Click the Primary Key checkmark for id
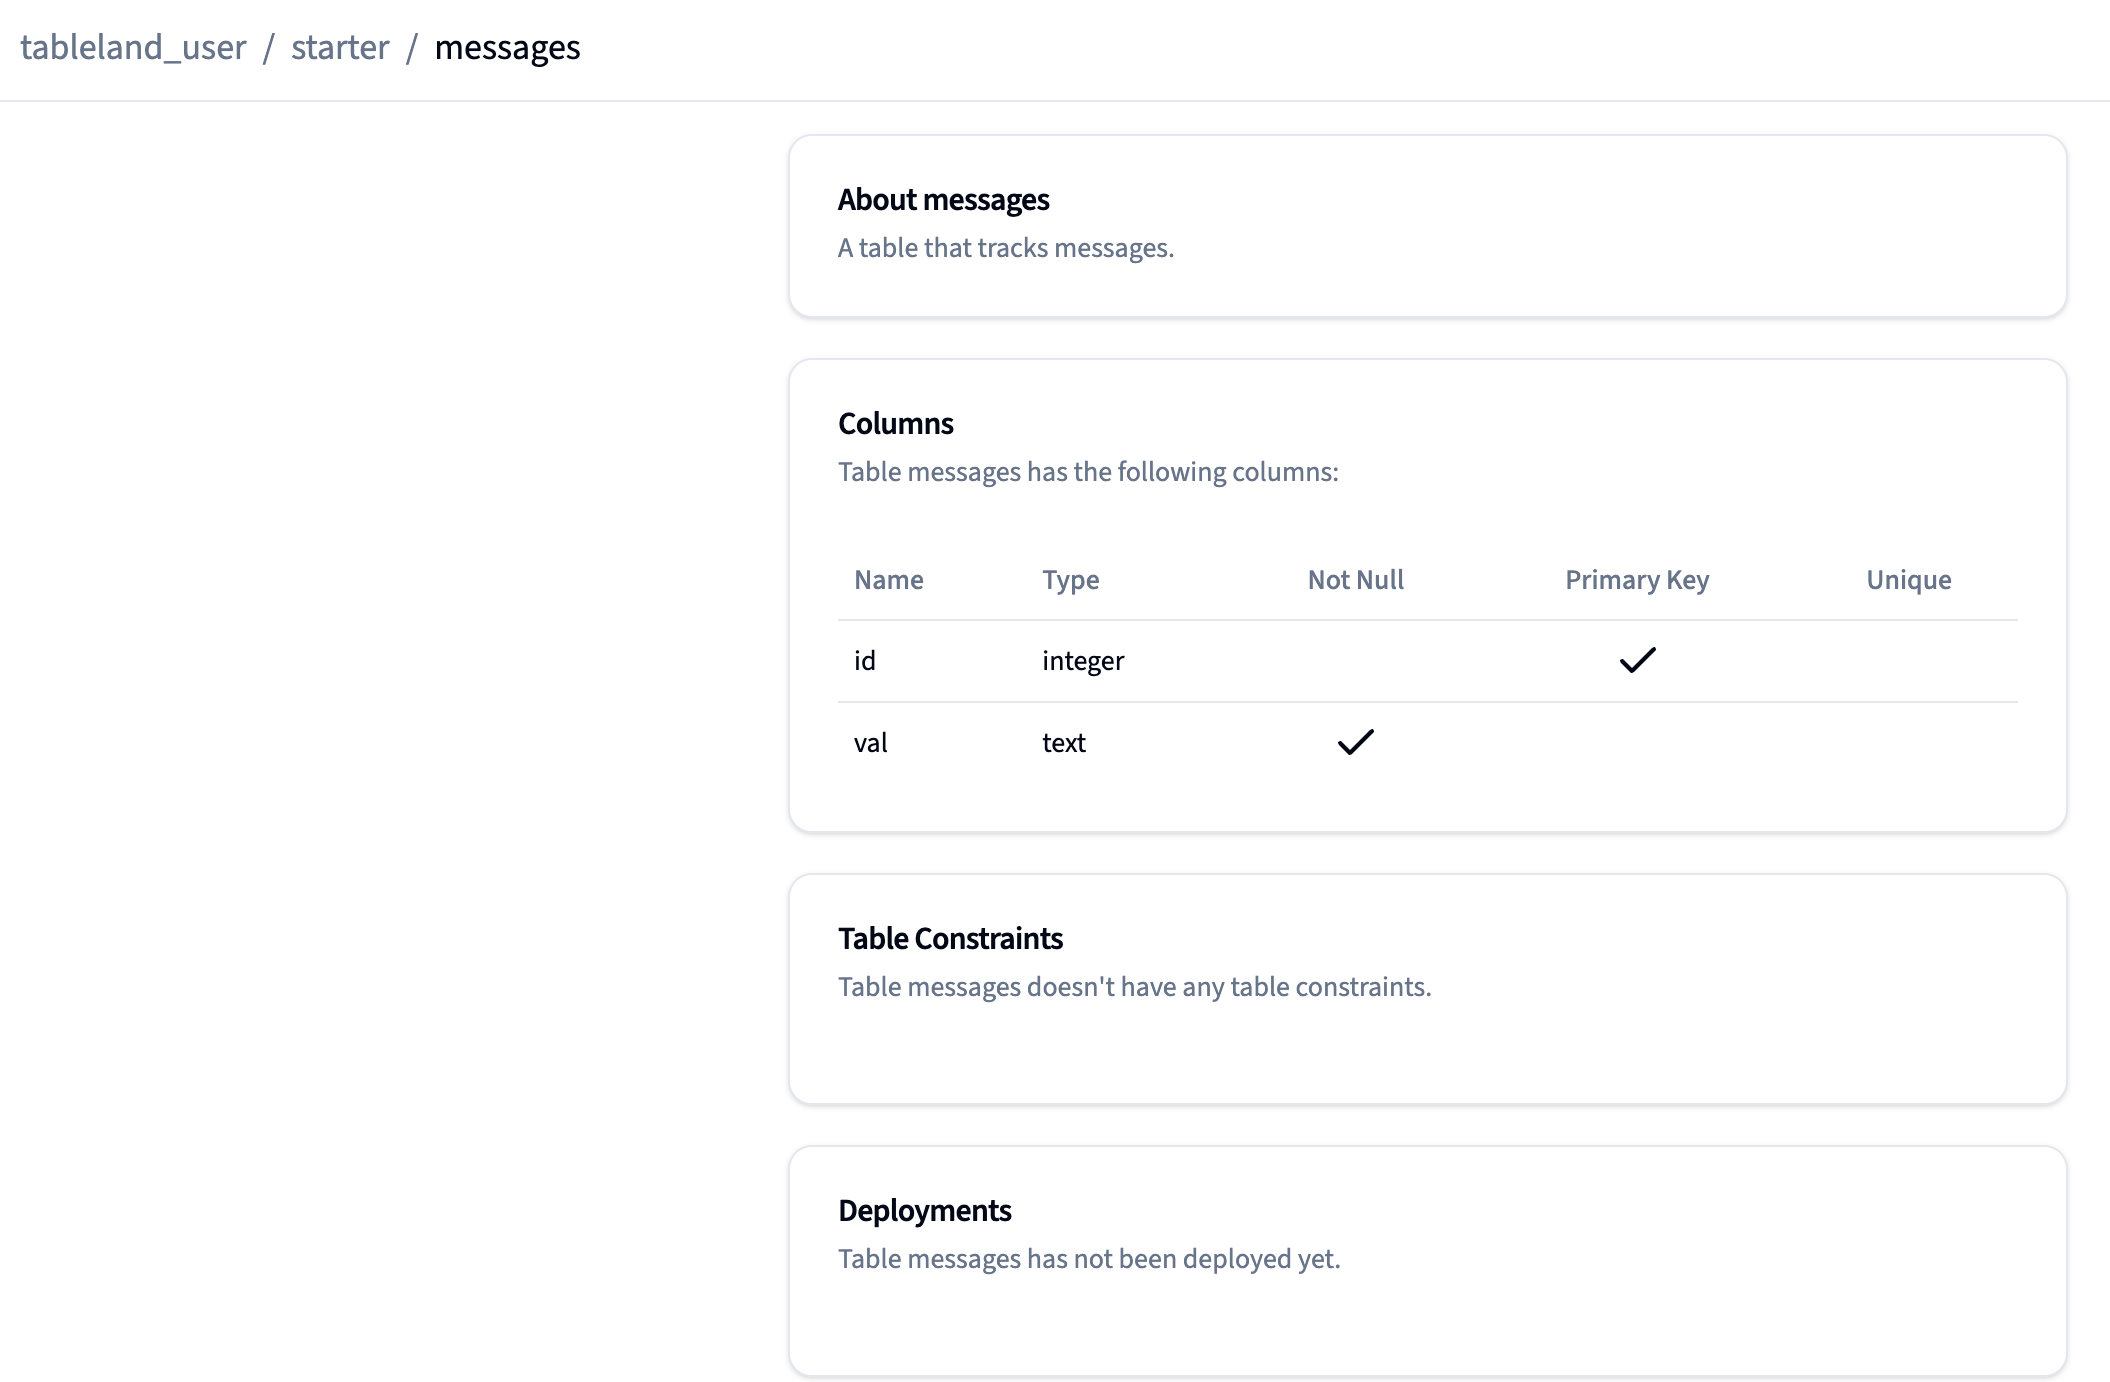 coord(1637,660)
